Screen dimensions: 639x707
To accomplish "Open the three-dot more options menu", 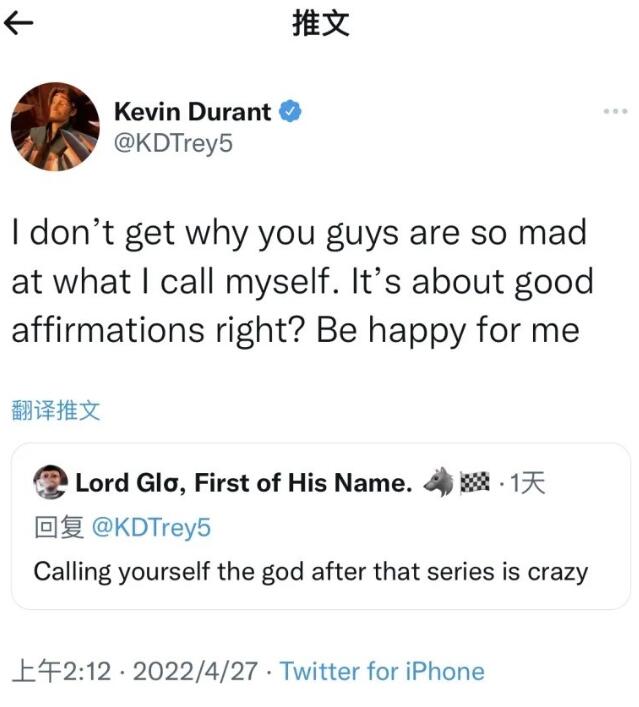I will [x=614, y=111].
